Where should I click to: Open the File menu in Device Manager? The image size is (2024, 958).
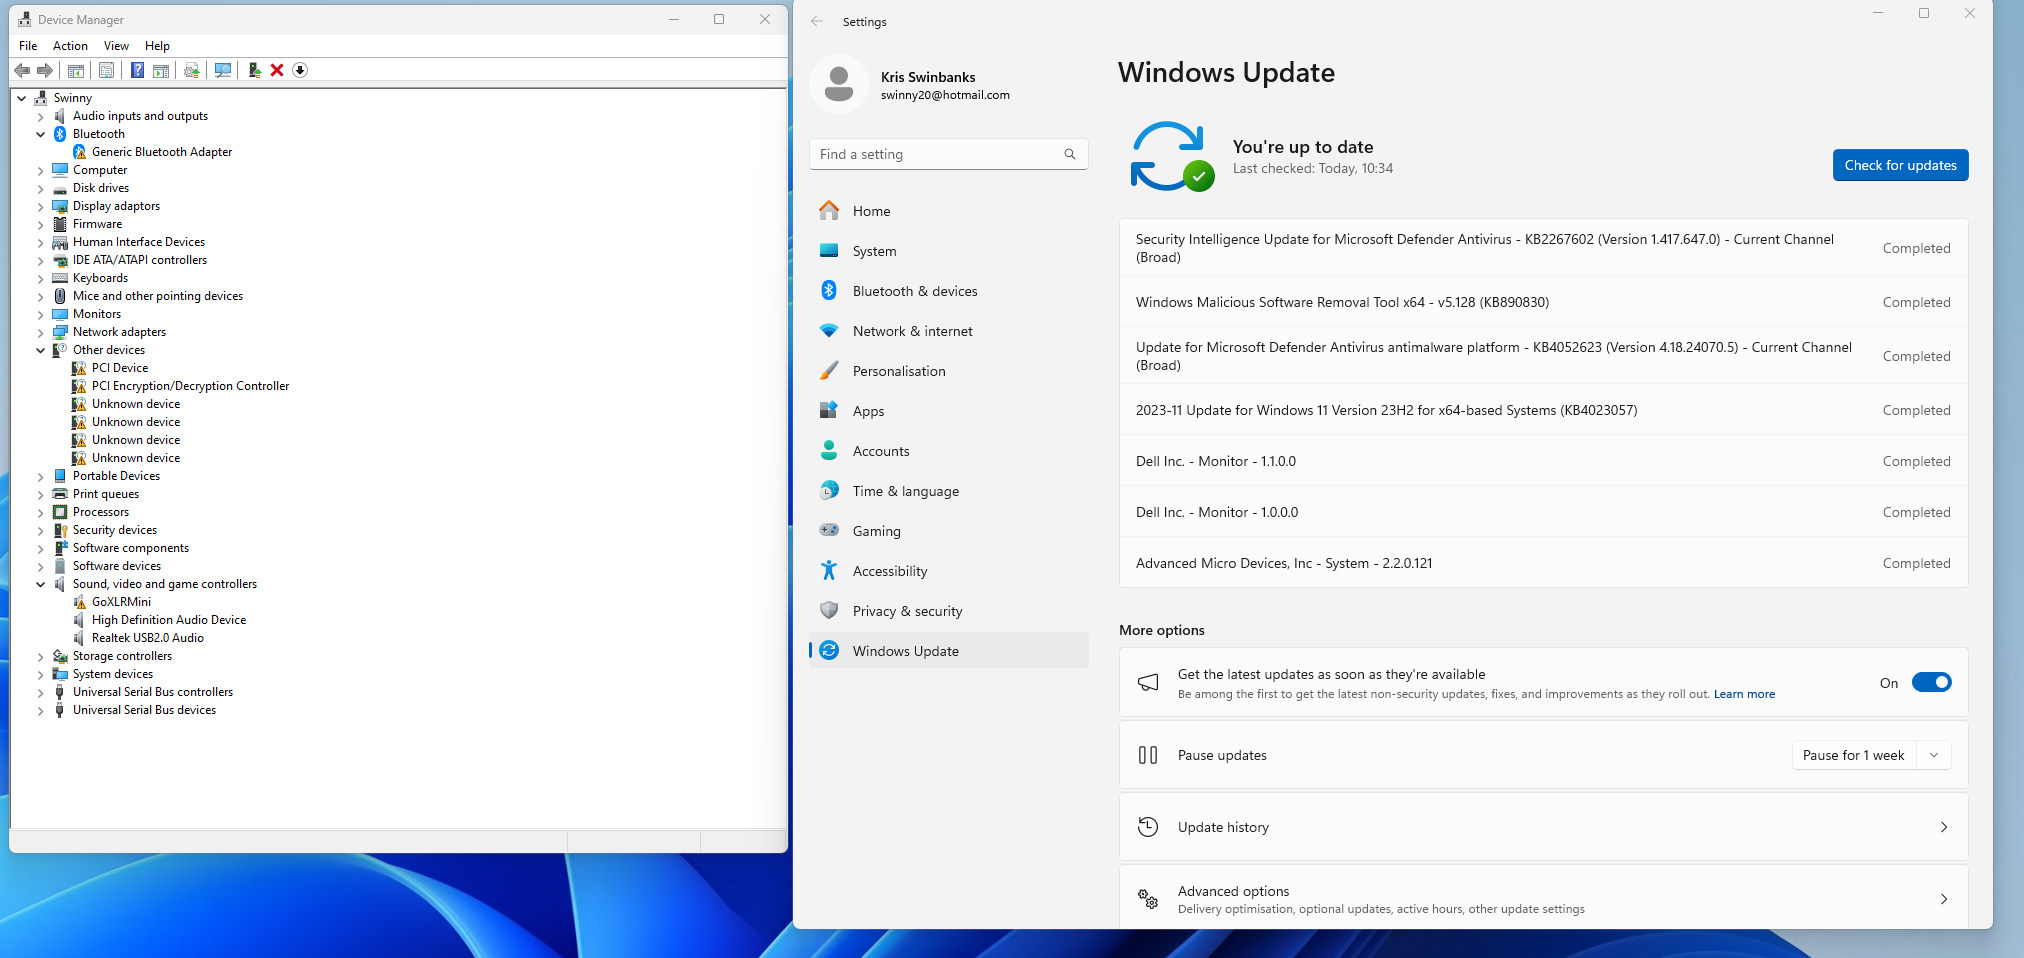pos(28,46)
